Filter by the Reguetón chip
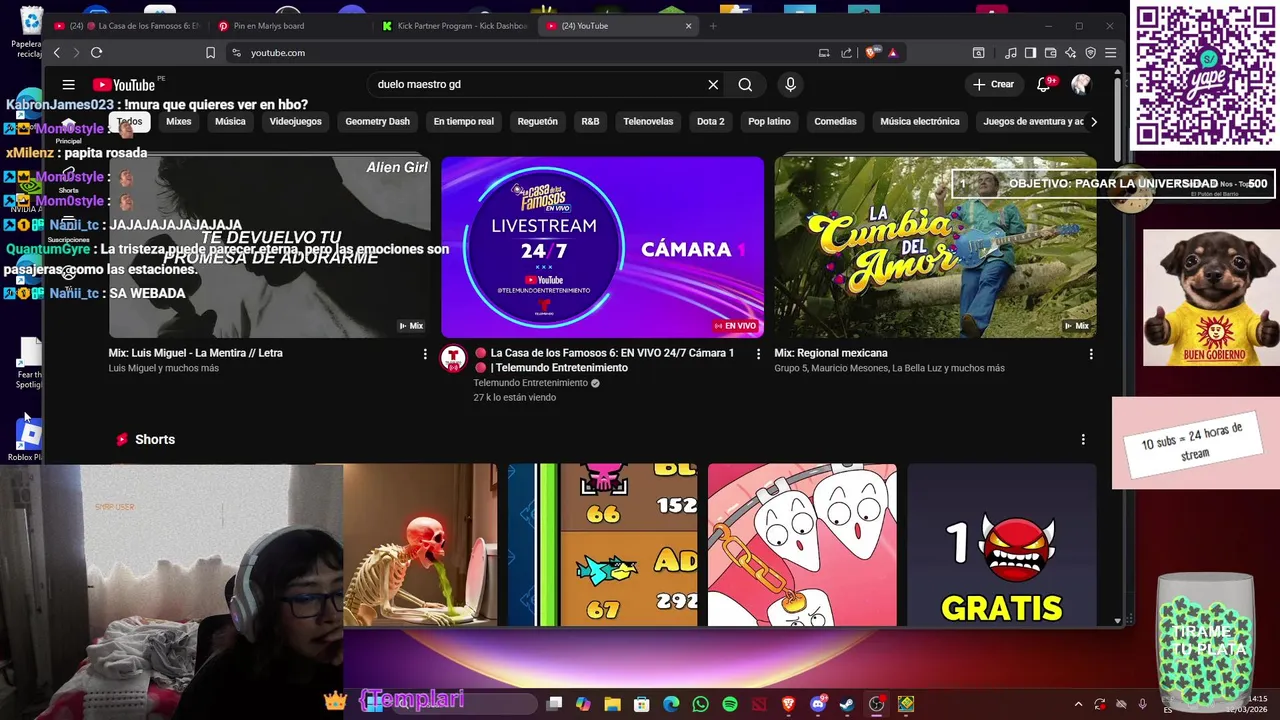 point(538,122)
